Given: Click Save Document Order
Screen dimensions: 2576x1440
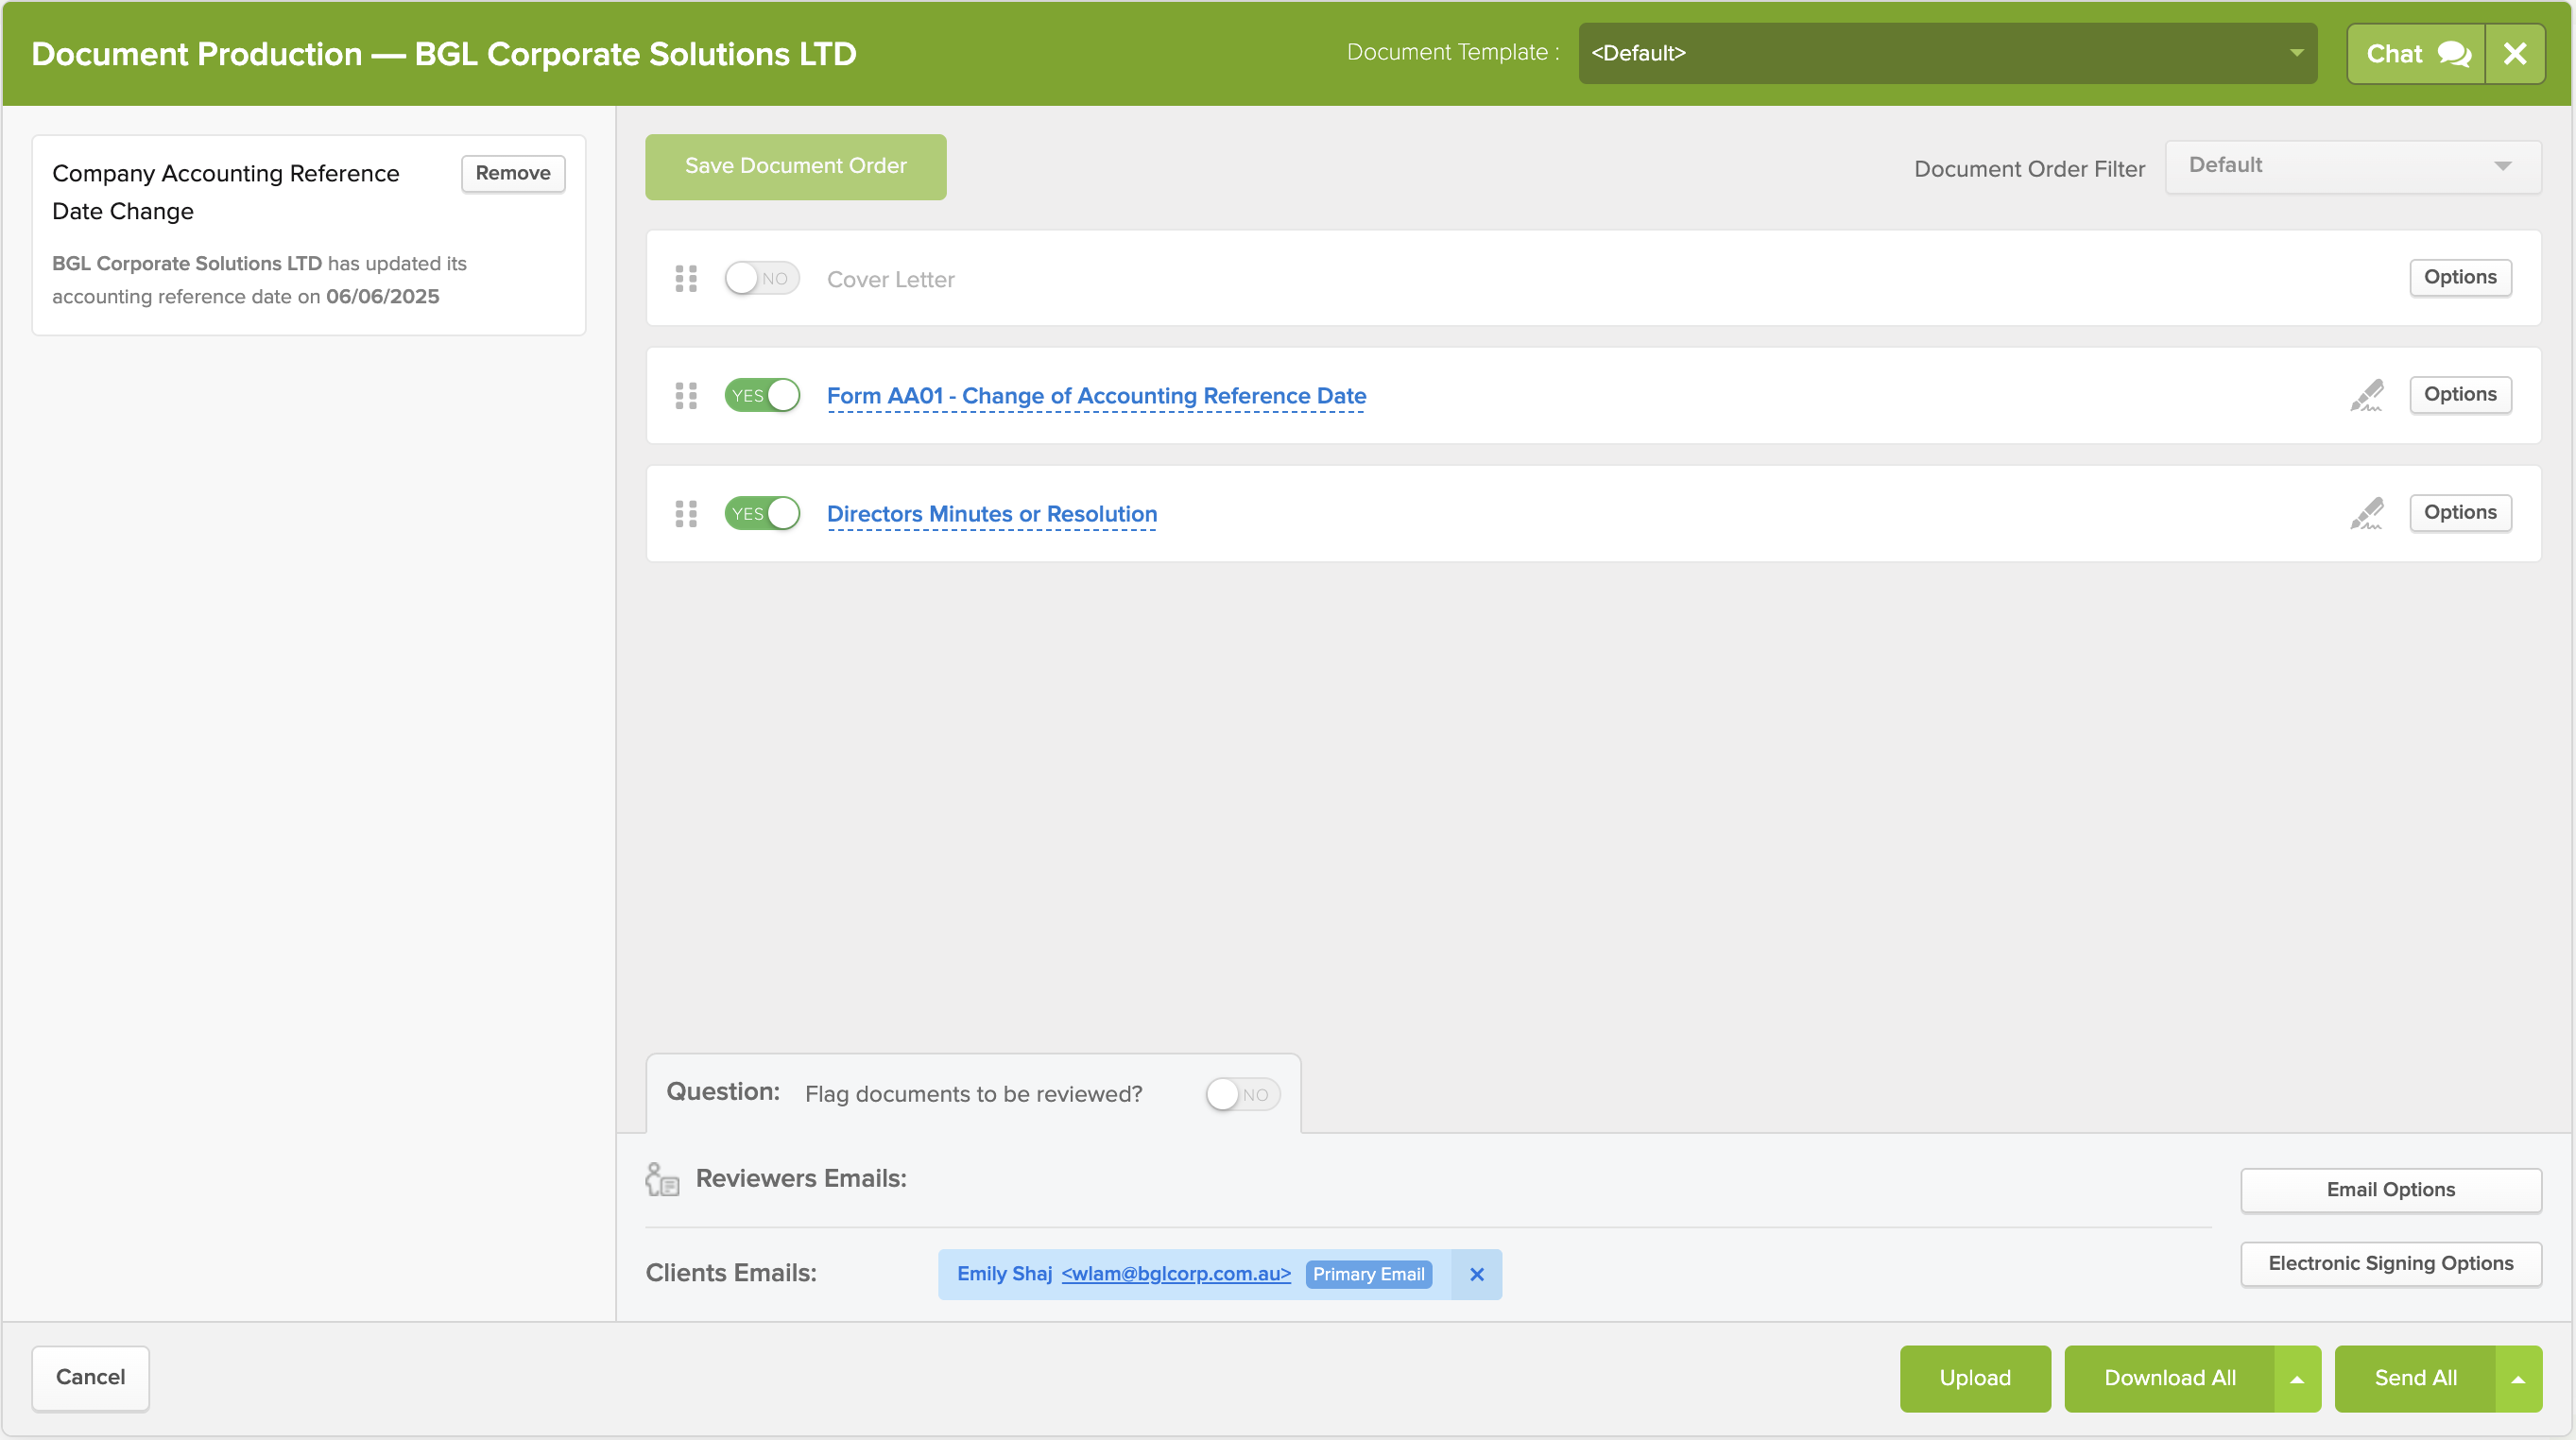Looking at the screenshot, I should [x=795, y=166].
